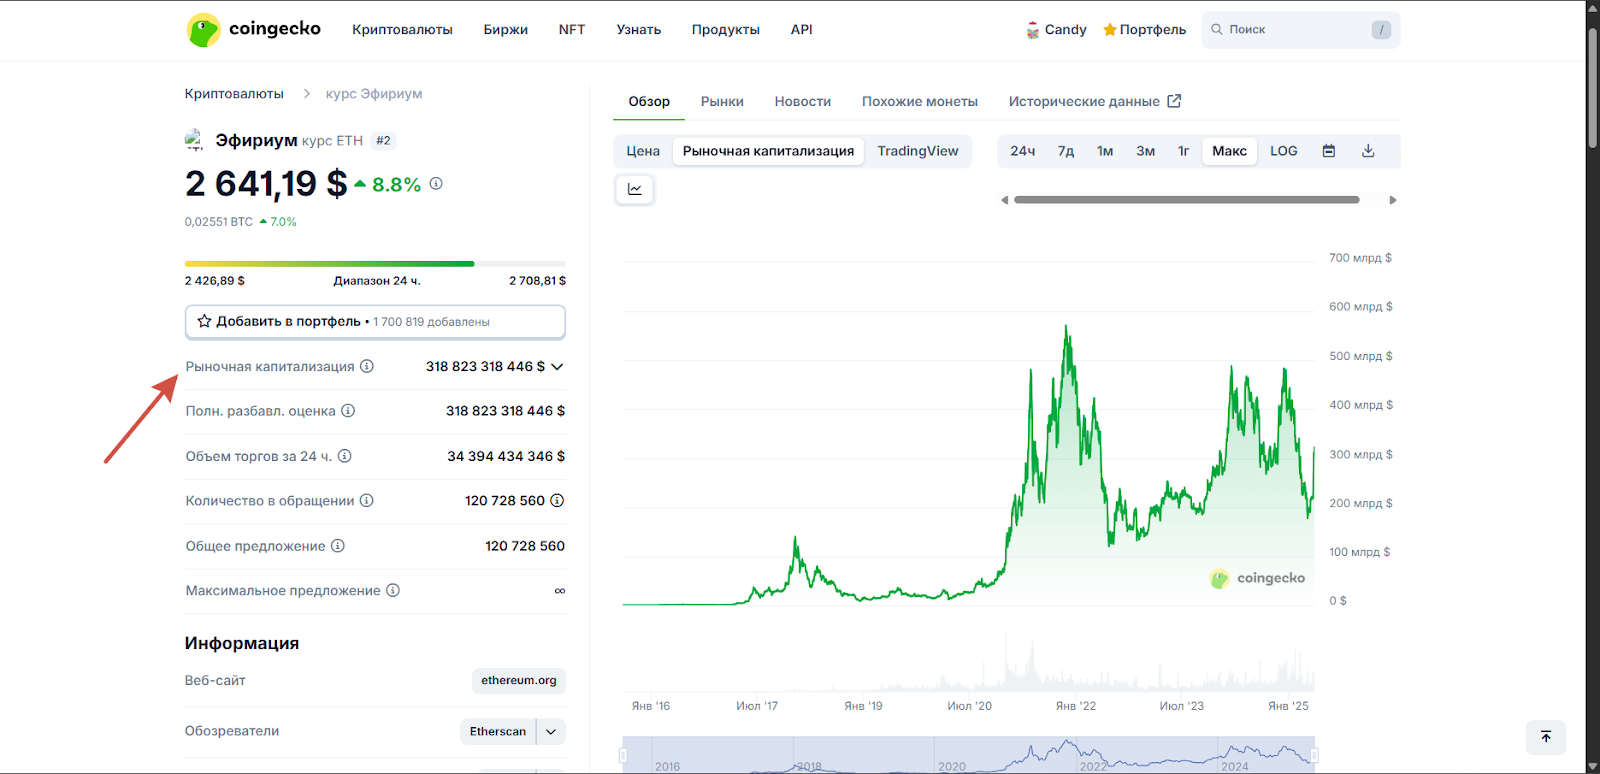Screen dimensions: 1600x774
Task: Click the search magnifier icon
Action: point(1217,29)
